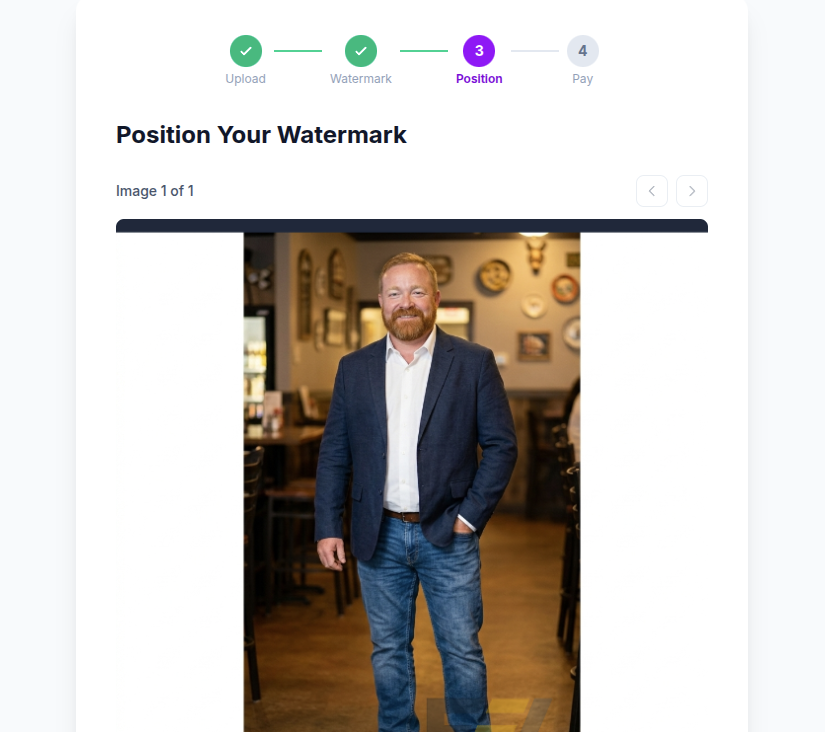825x732 pixels.
Task: Click the "Image 1 of 1" counter text
Action: (155, 190)
